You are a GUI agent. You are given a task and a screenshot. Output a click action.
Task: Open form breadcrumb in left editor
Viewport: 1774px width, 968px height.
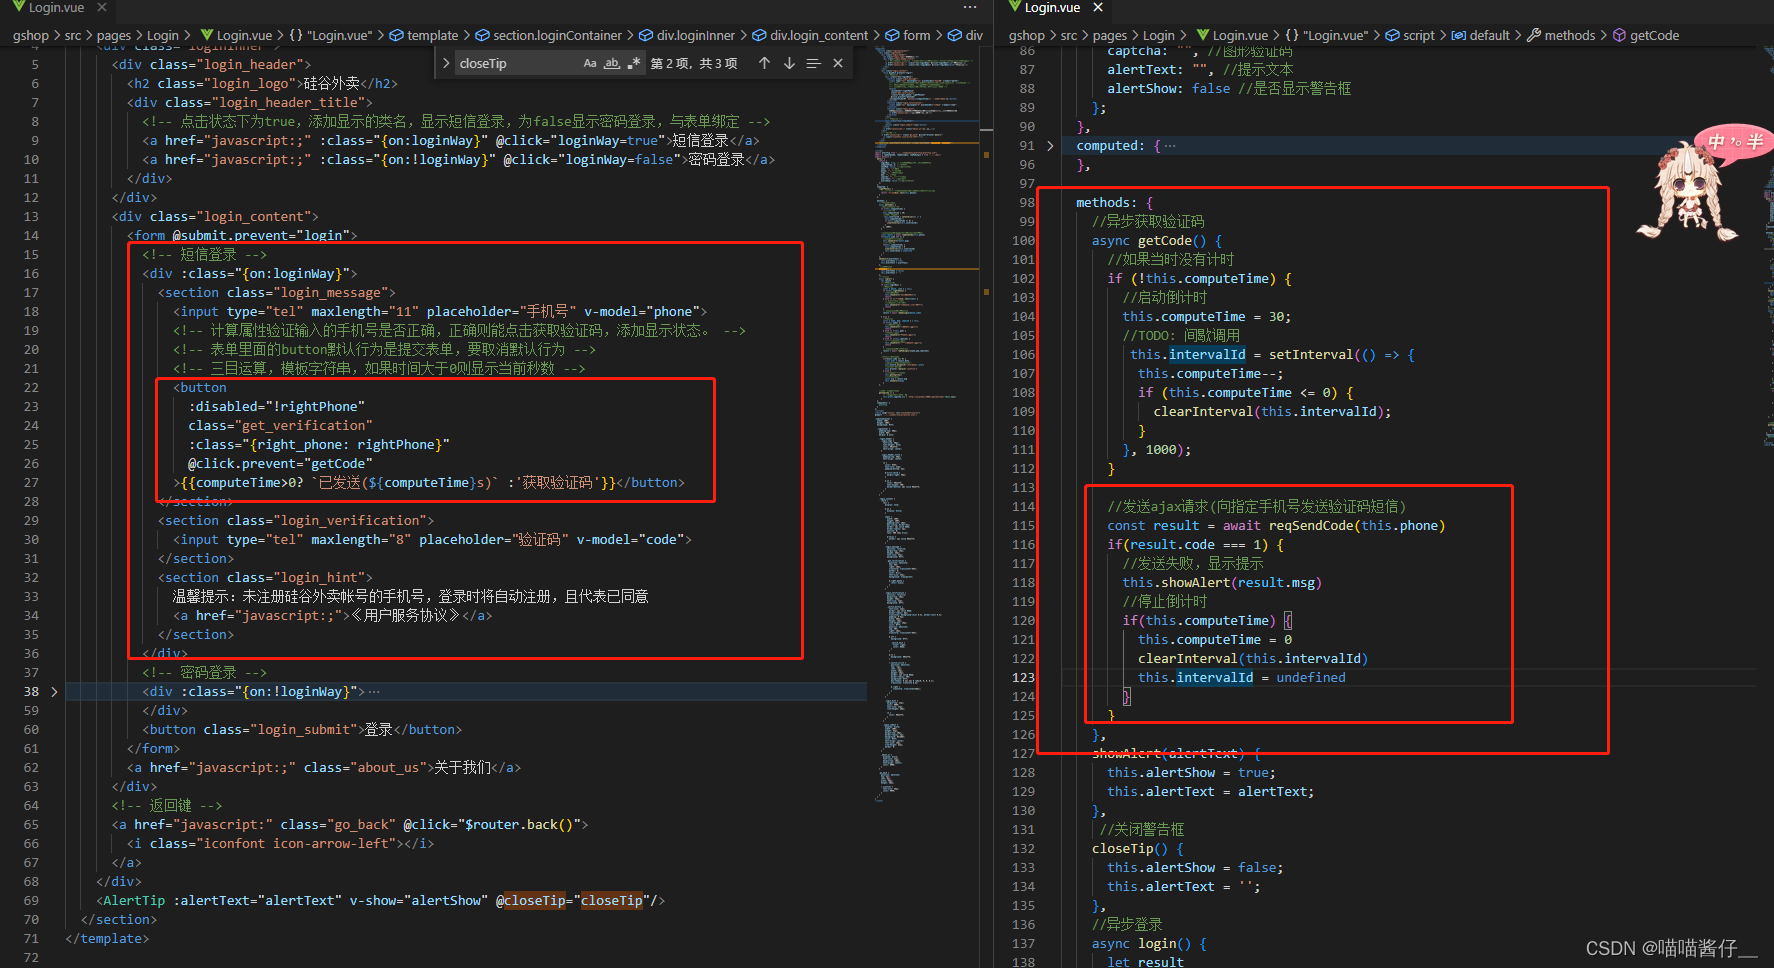click(907, 35)
